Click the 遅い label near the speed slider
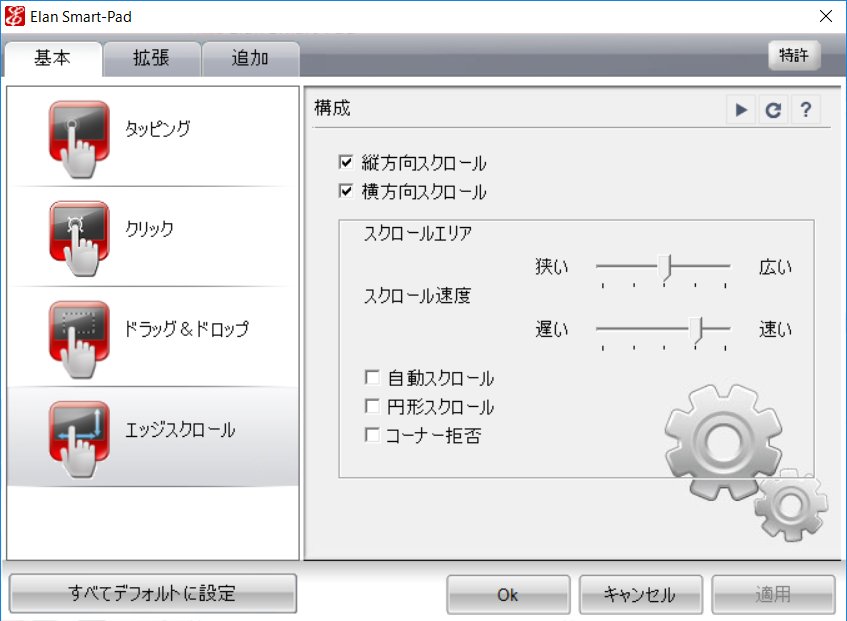This screenshot has width=847, height=621. pyautogui.click(x=552, y=329)
